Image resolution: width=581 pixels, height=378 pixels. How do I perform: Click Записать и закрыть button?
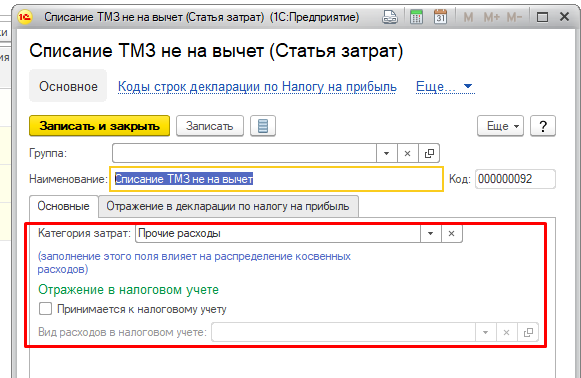[x=99, y=126]
